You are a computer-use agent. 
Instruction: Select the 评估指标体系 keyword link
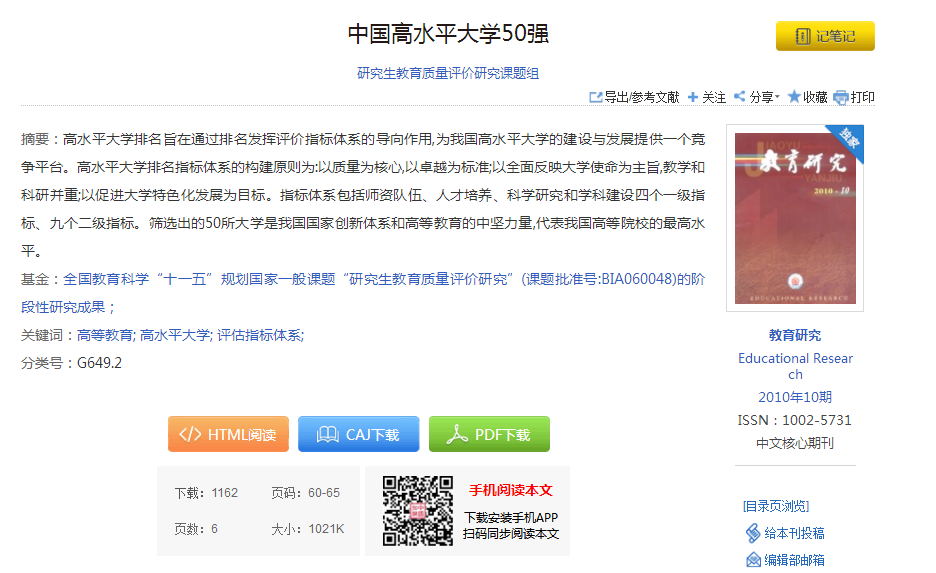pos(260,335)
